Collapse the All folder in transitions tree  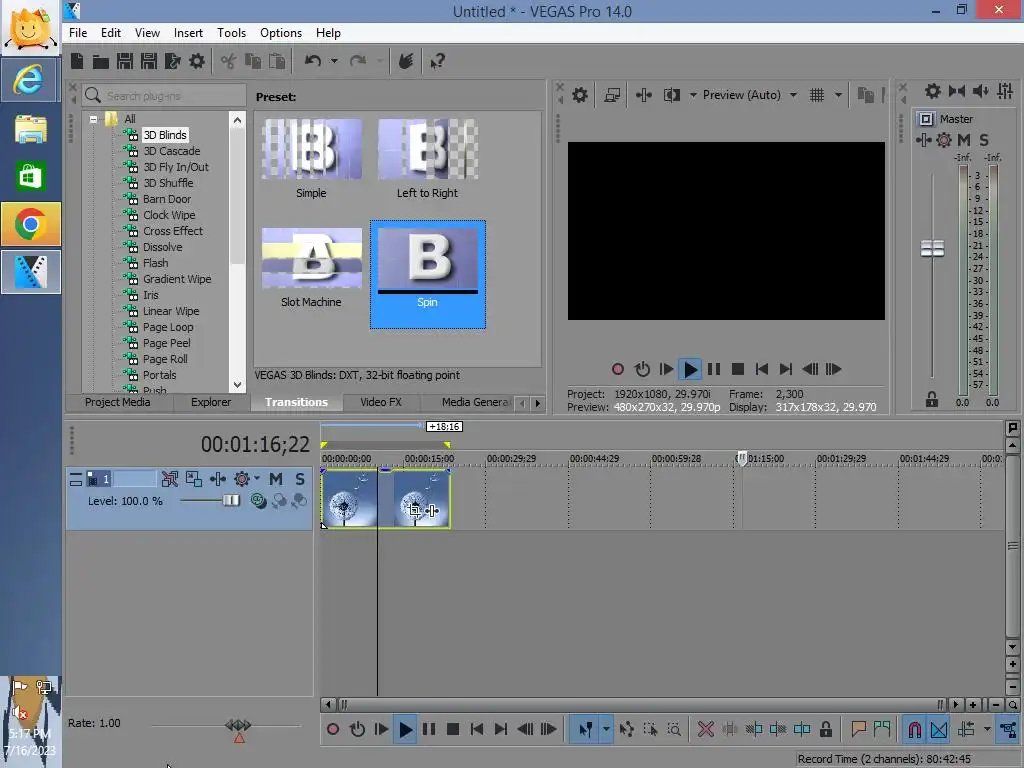[93, 119]
